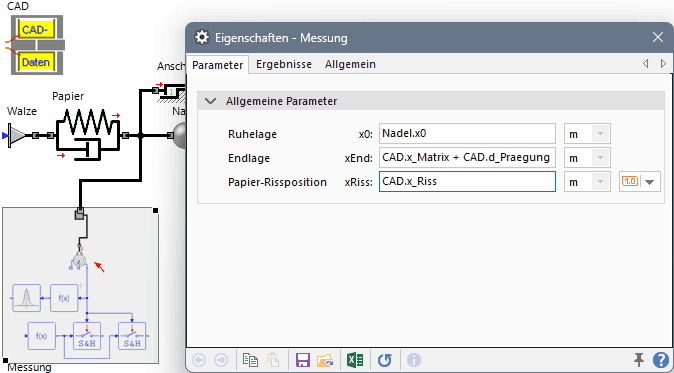This screenshot has width=674, height=373.
Task: Select the CAD-Daten block in the diagram
Action: tap(37, 45)
